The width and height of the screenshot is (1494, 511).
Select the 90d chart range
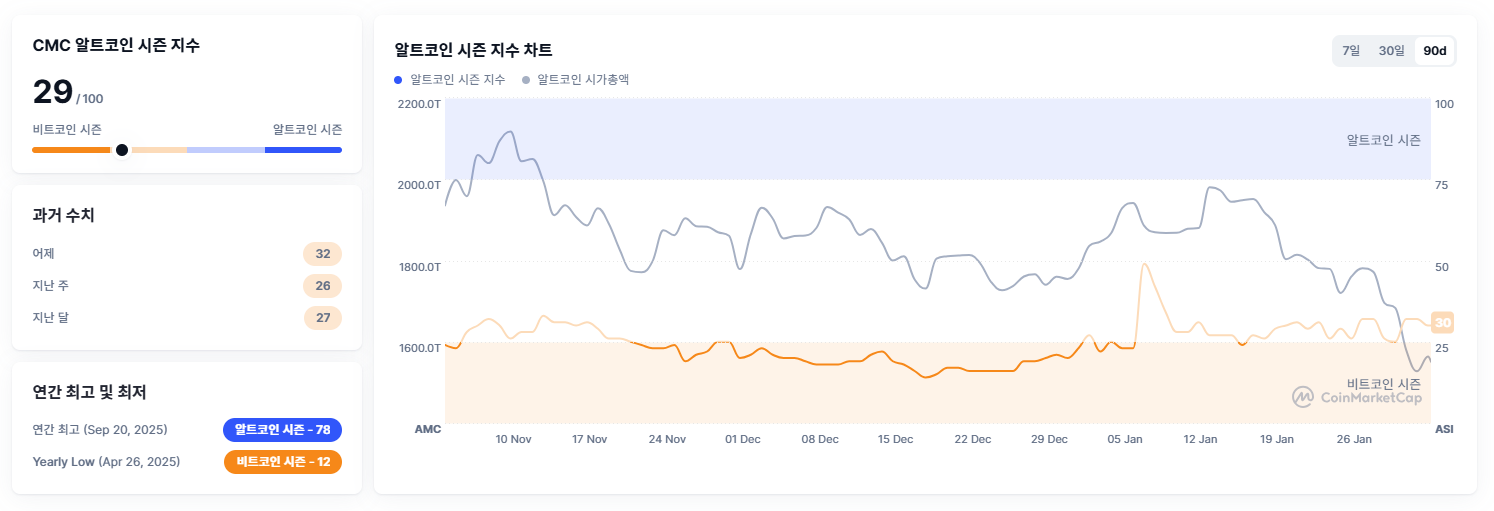(1435, 51)
